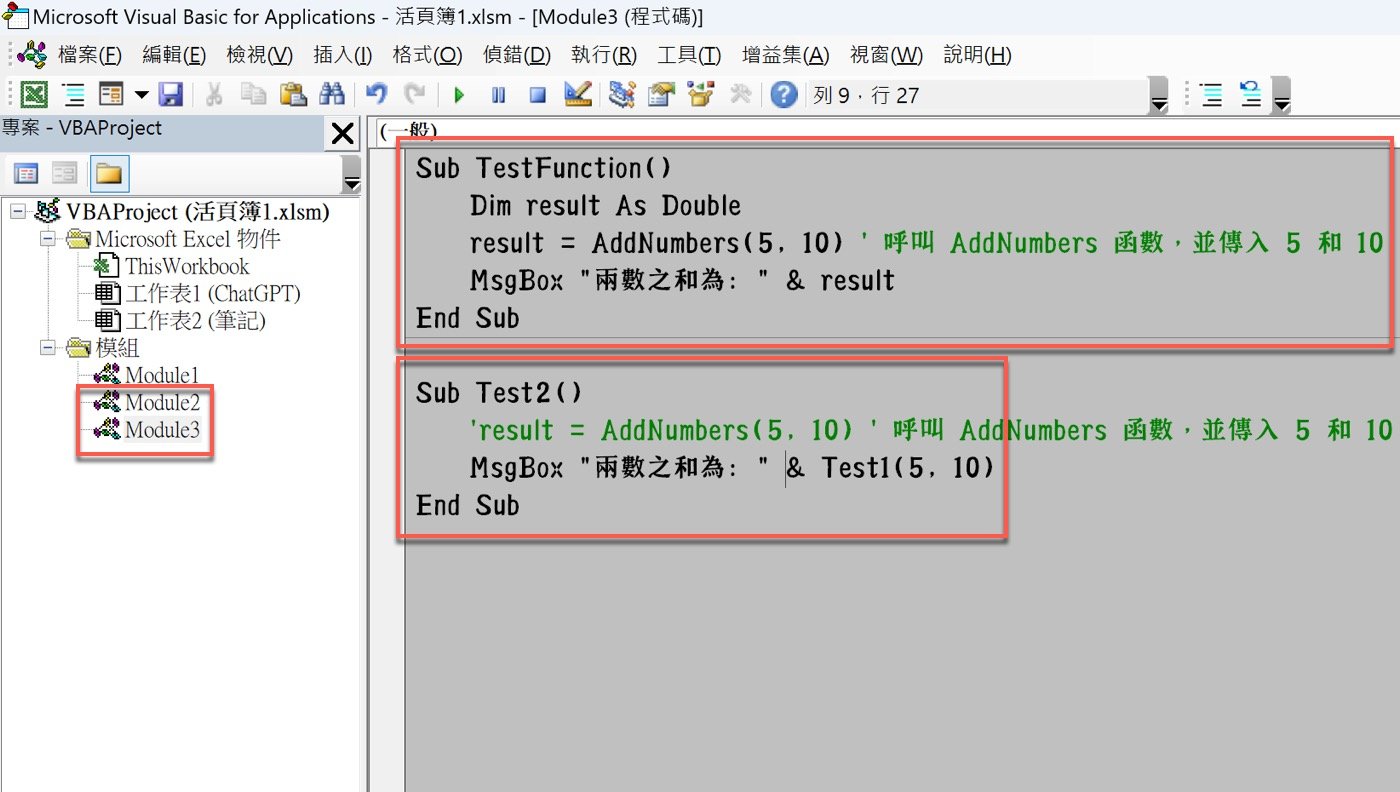
Task: Collapse the Microsoft Excel 物件 folder
Action: 47,239
